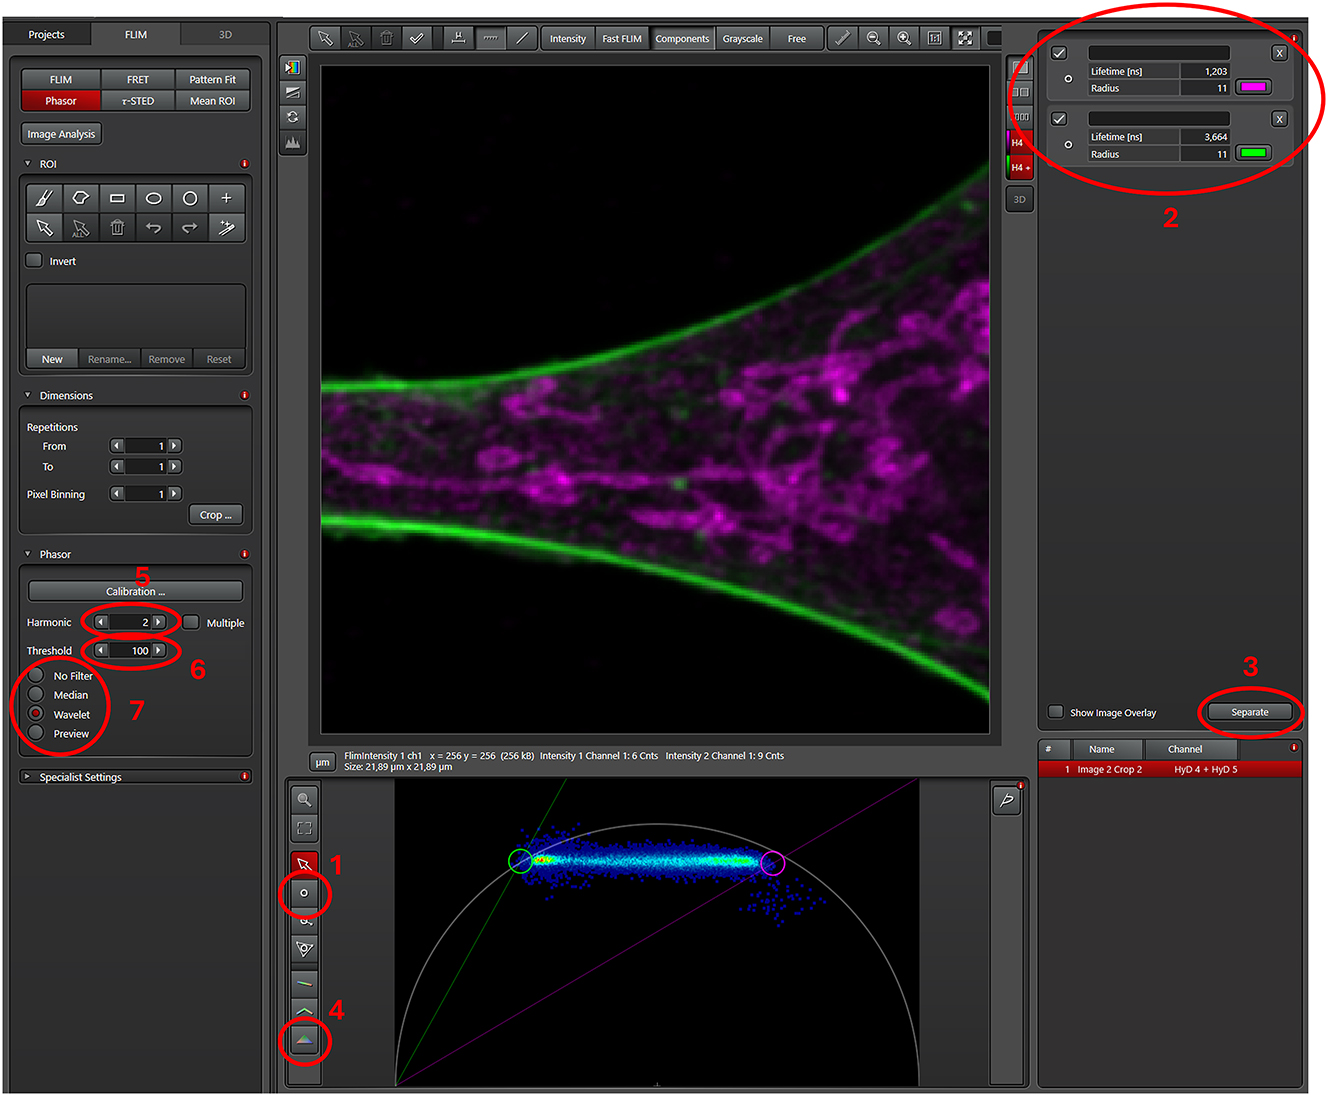Image resolution: width=1328 pixels, height=1096 pixels.
Task: Click the zoom magnifier icon beside the phasor plot
Action: [304, 799]
